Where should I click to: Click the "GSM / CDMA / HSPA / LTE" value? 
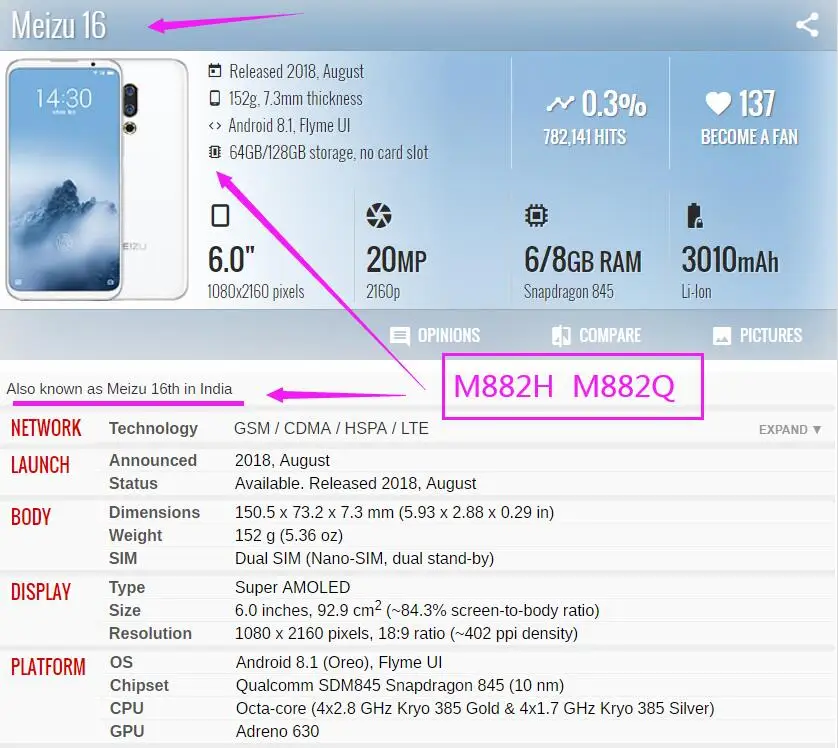[x=331, y=428]
